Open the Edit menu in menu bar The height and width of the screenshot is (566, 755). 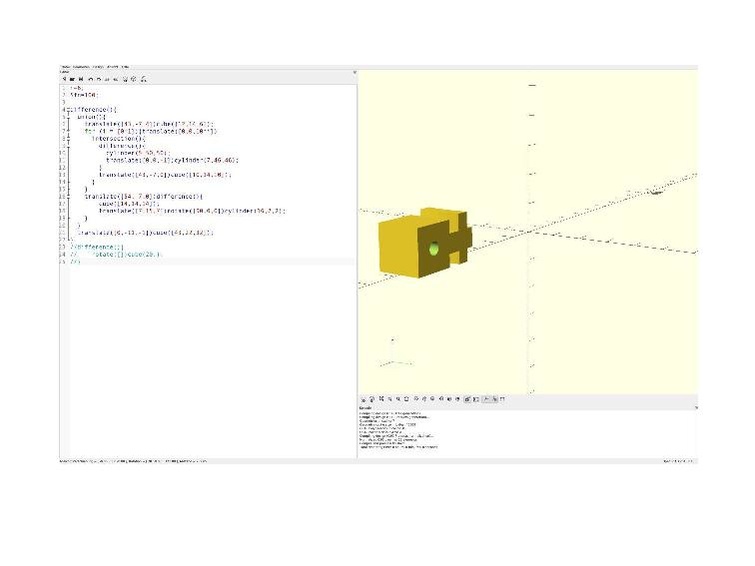coord(77,67)
